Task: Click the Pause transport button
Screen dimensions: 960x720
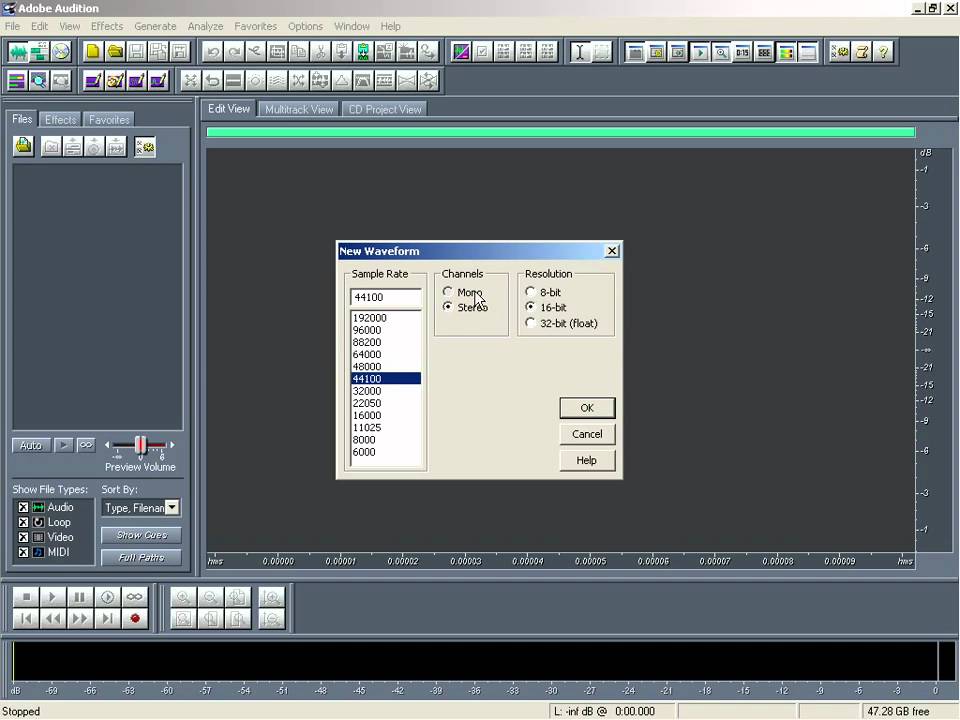Action: 80,596
